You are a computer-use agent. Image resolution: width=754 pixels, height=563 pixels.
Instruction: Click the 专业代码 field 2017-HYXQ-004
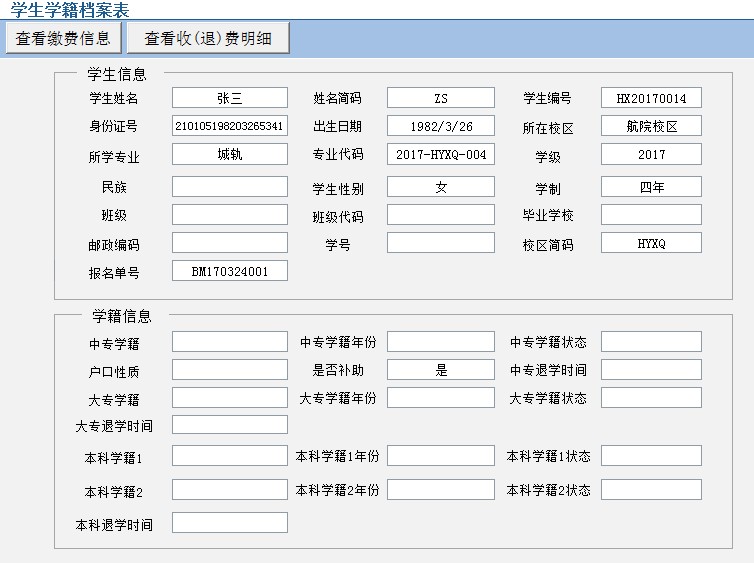click(440, 154)
